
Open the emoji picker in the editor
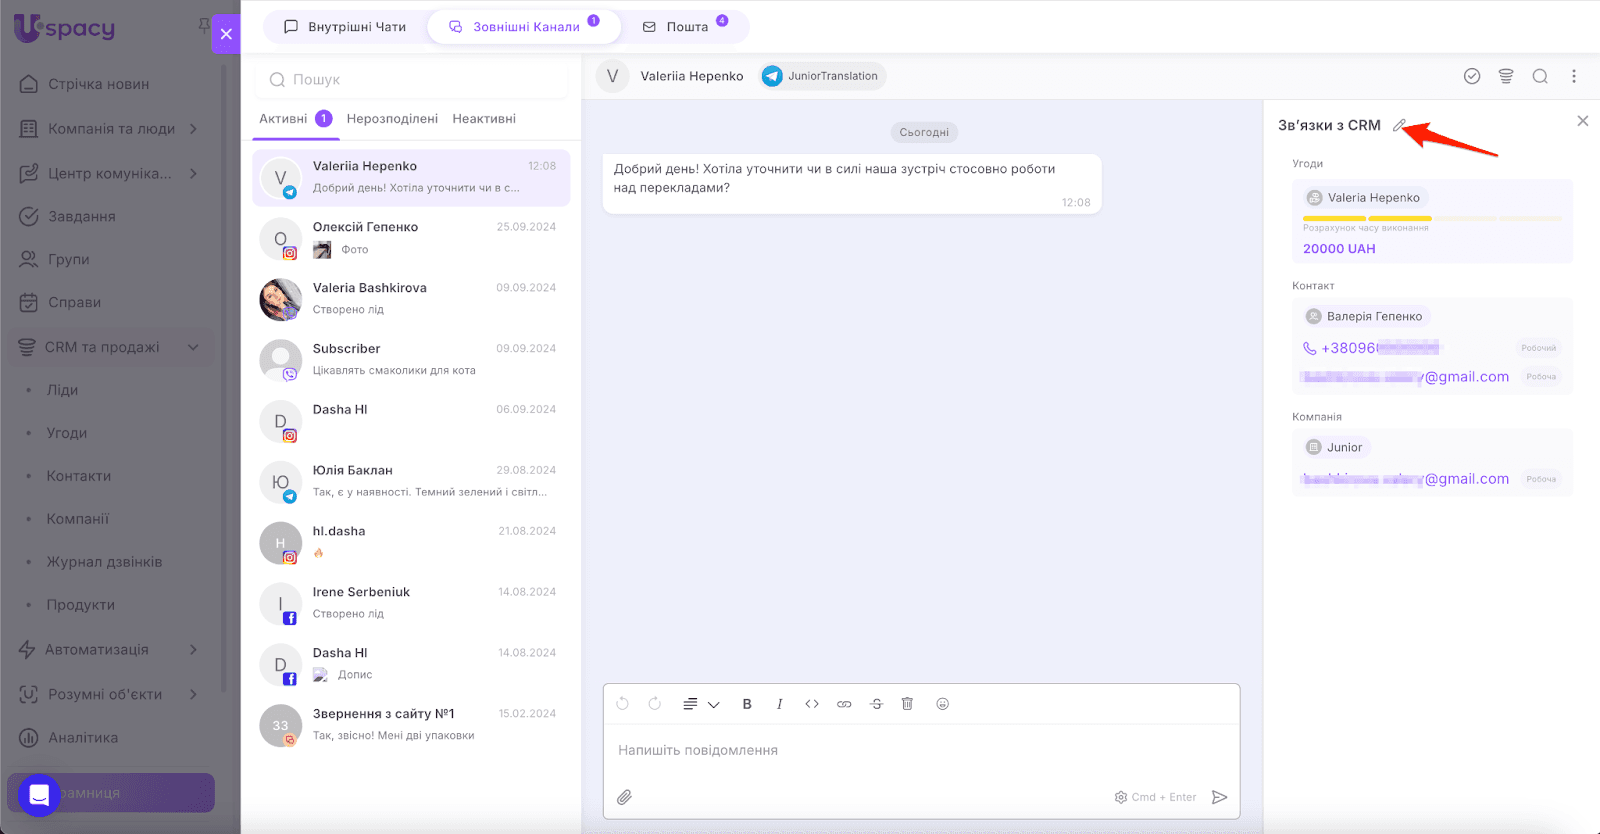[942, 704]
